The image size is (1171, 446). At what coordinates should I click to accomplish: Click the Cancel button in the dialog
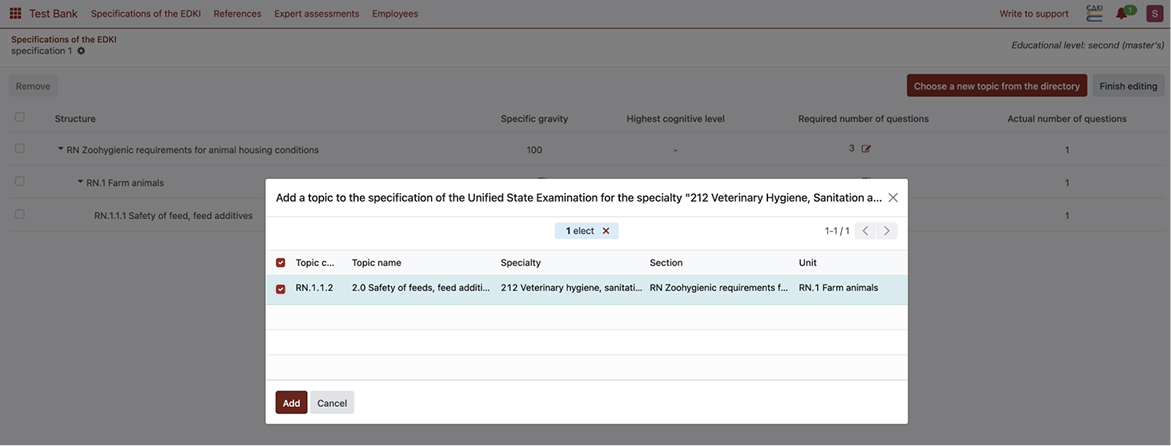[x=332, y=403]
